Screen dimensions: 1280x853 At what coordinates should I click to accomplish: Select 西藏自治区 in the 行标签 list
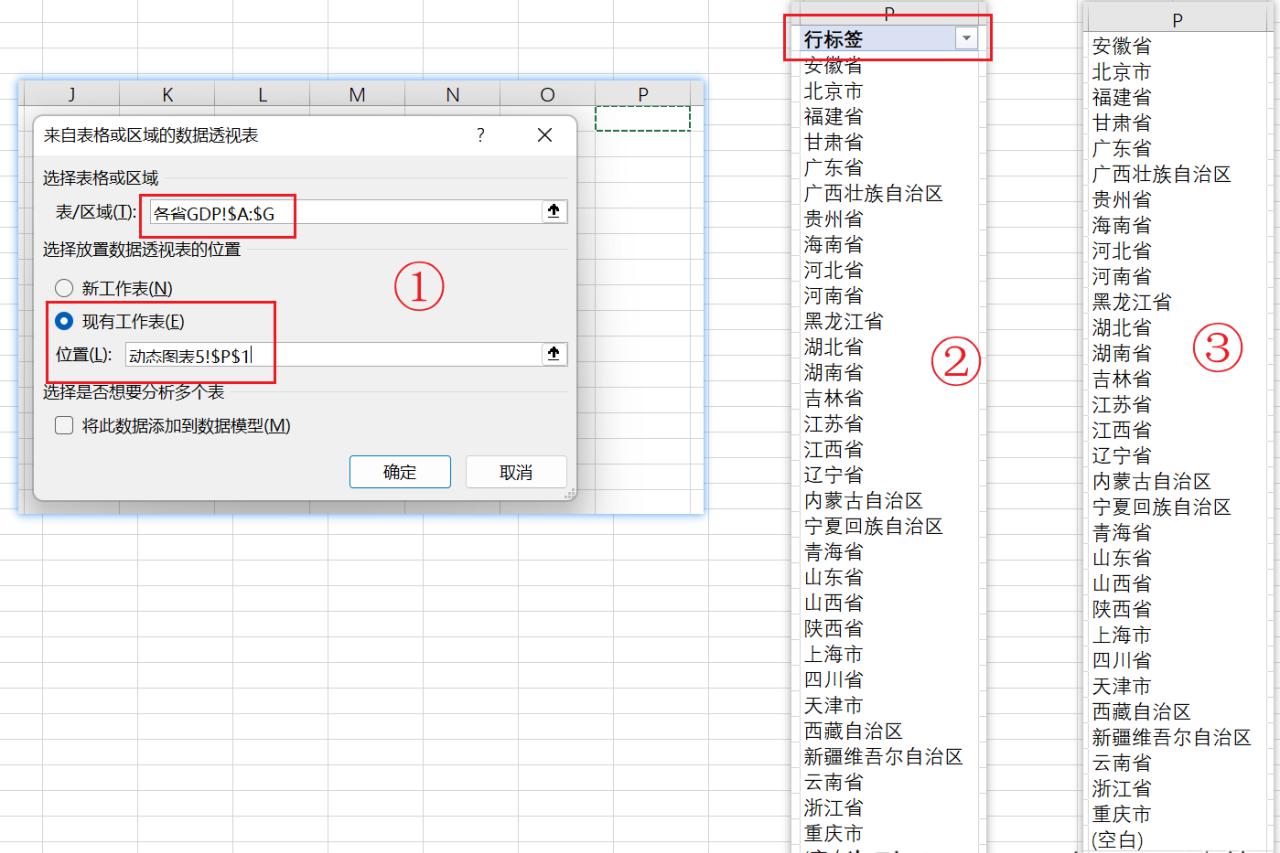(x=853, y=731)
